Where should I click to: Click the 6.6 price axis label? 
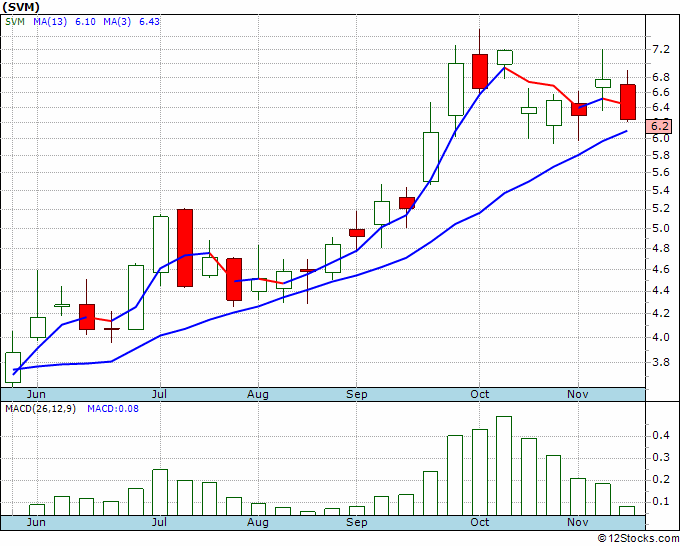click(x=661, y=92)
